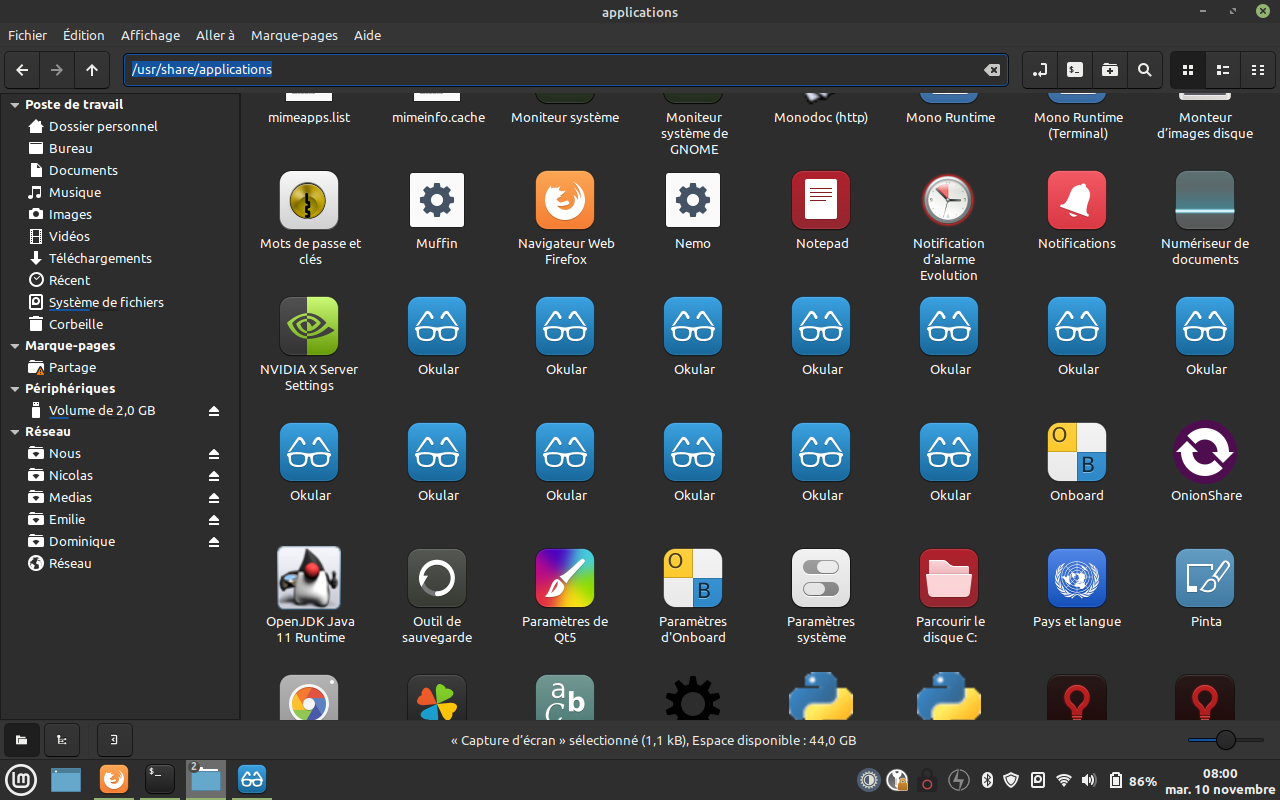This screenshot has height=800, width=1280.
Task: Select the mimeapps.list file label
Action: (x=309, y=118)
